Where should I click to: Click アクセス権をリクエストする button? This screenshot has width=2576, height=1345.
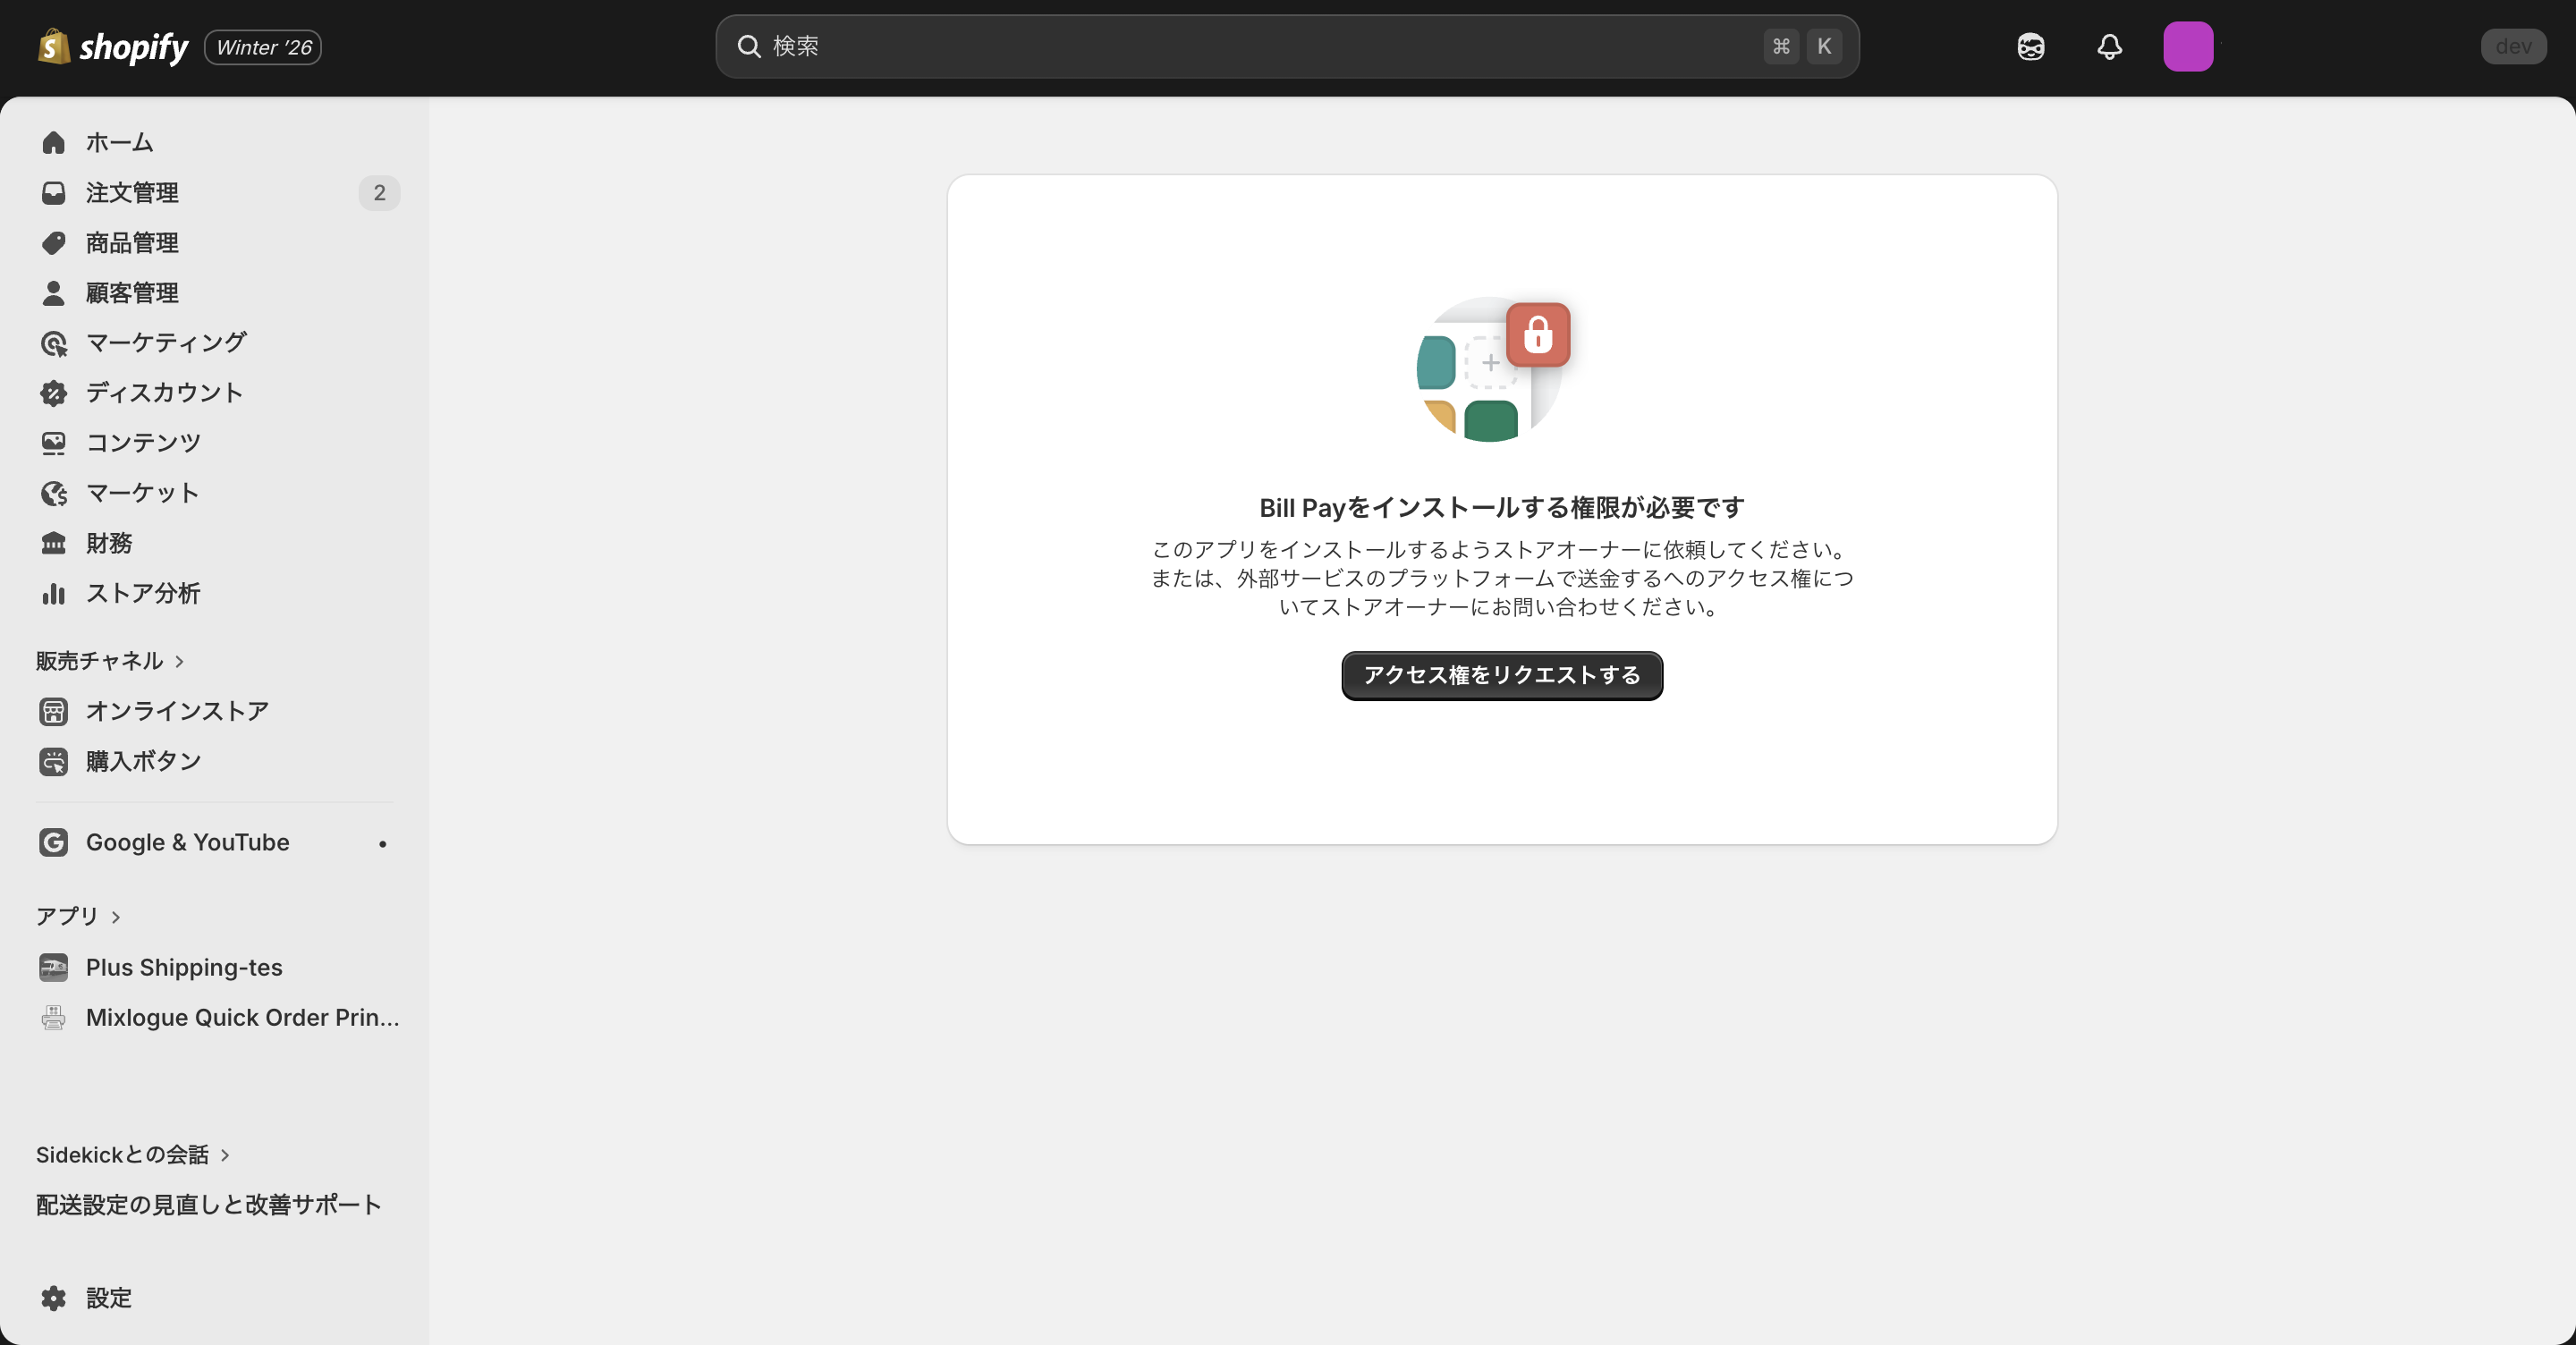(x=1501, y=675)
